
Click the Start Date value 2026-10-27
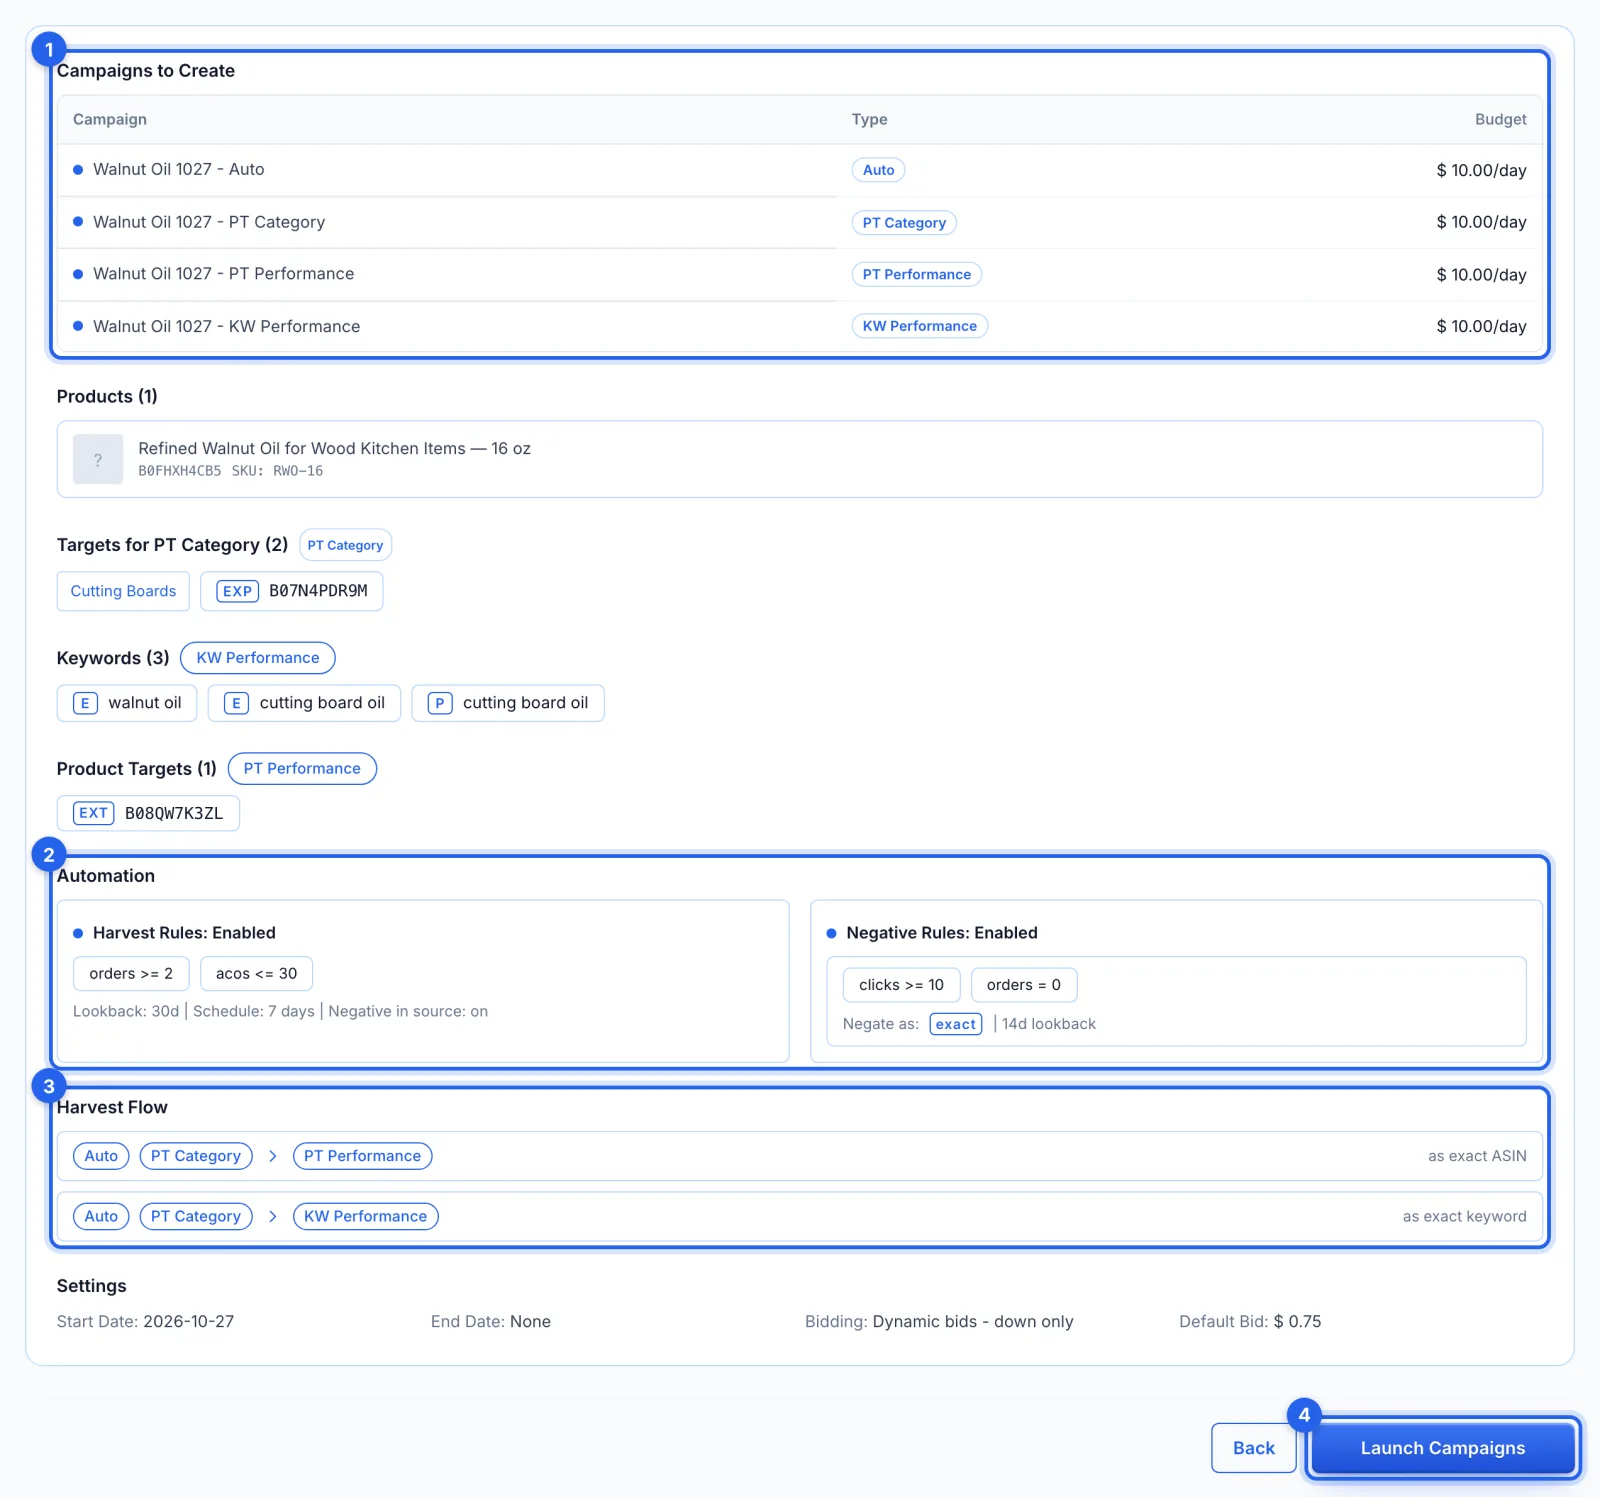tap(189, 1321)
